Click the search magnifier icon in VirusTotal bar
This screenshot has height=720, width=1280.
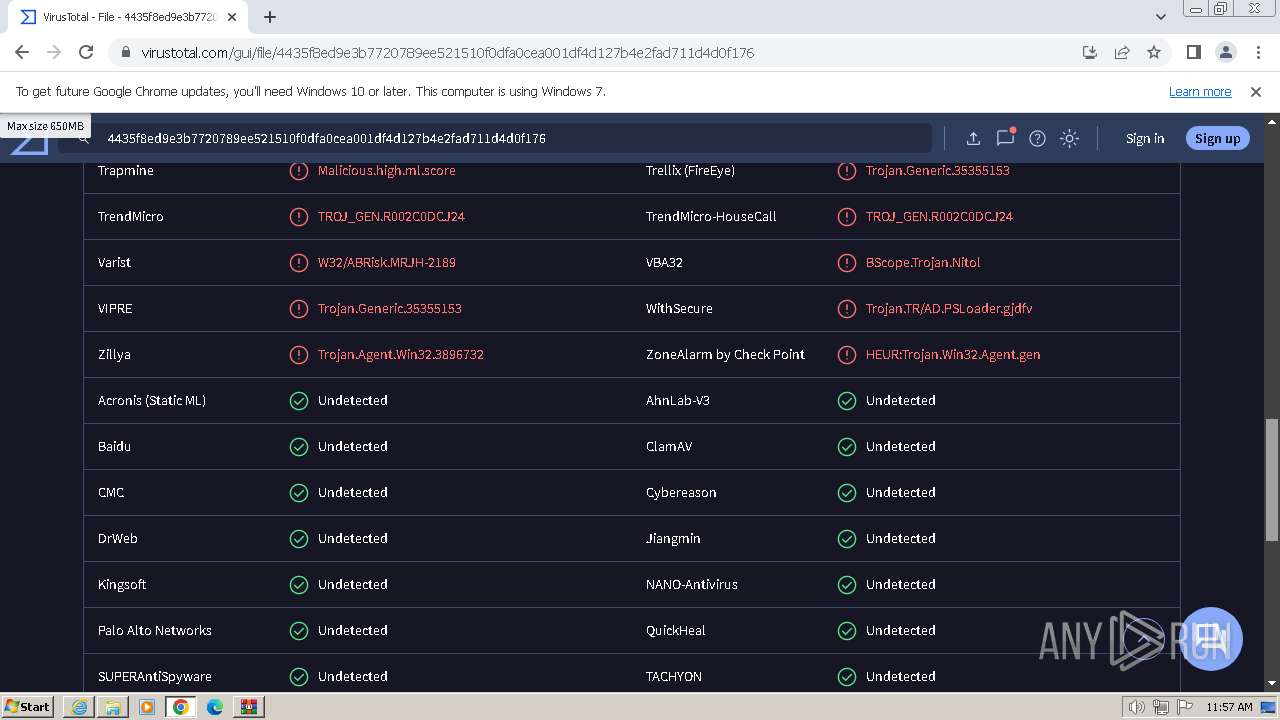coord(84,139)
